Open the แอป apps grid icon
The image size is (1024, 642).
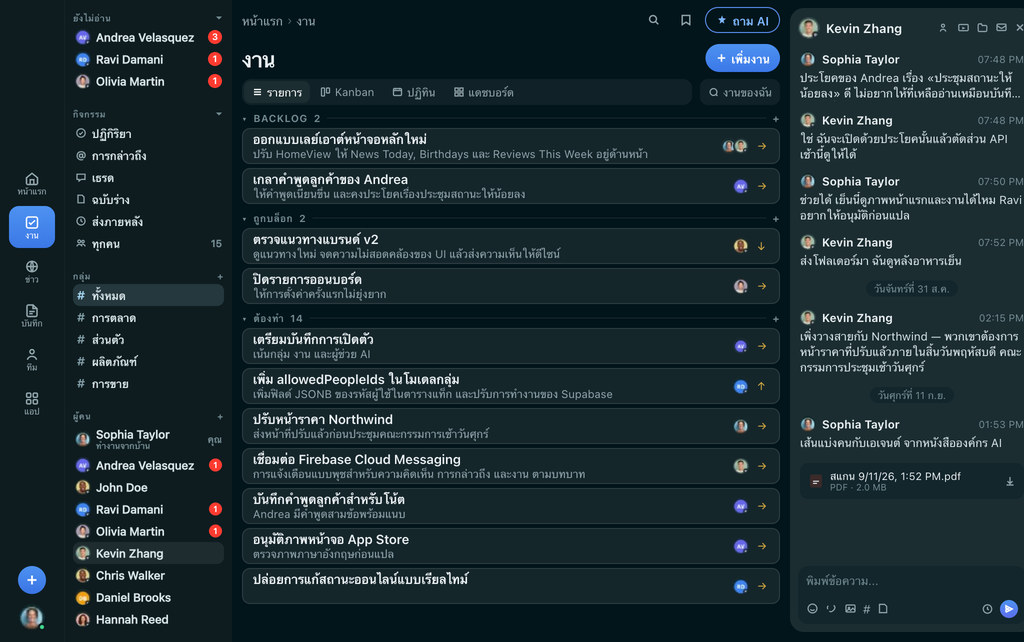[x=31, y=403]
